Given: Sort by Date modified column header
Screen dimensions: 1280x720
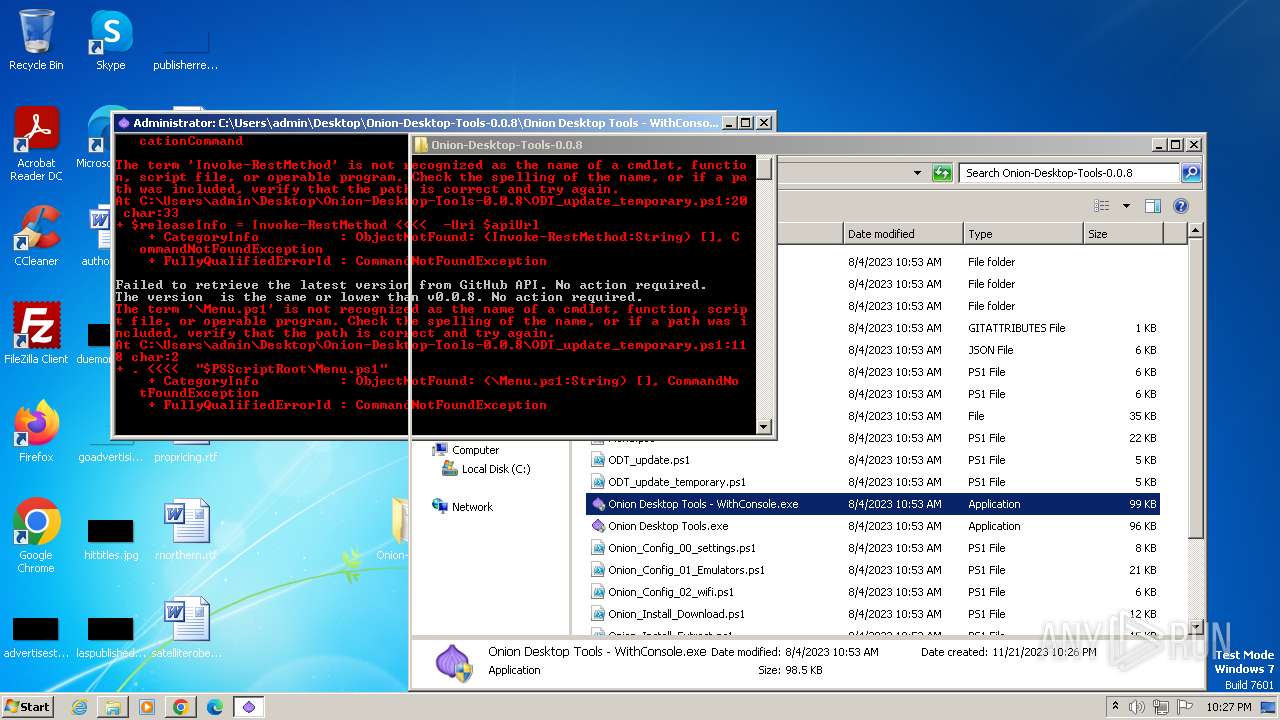Looking at the screenshot, I should pos(902,234).
